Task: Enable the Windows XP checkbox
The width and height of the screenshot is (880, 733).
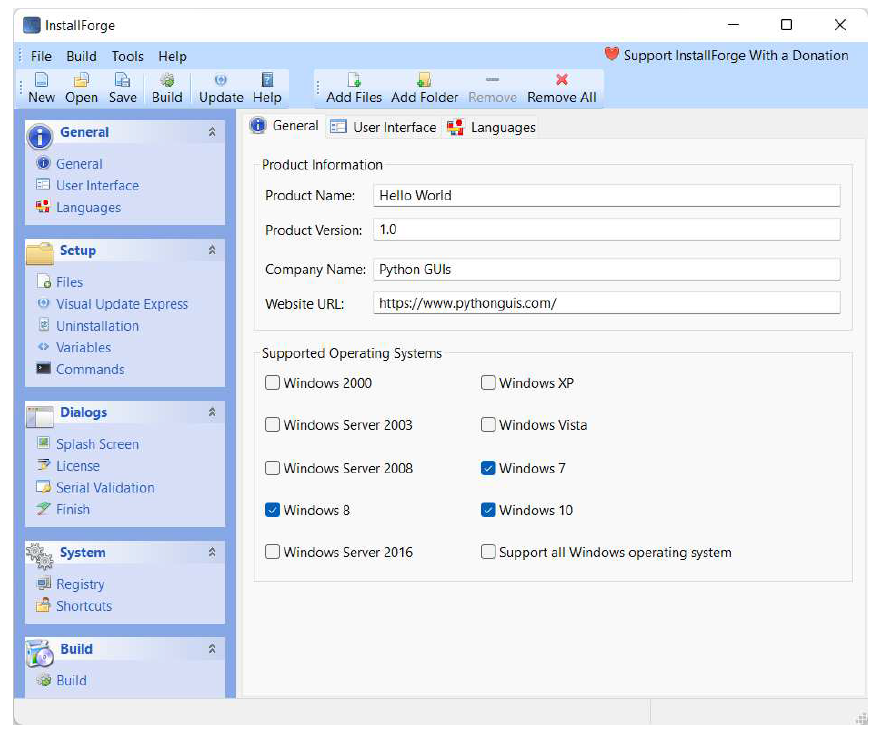Action: (488, 383)
